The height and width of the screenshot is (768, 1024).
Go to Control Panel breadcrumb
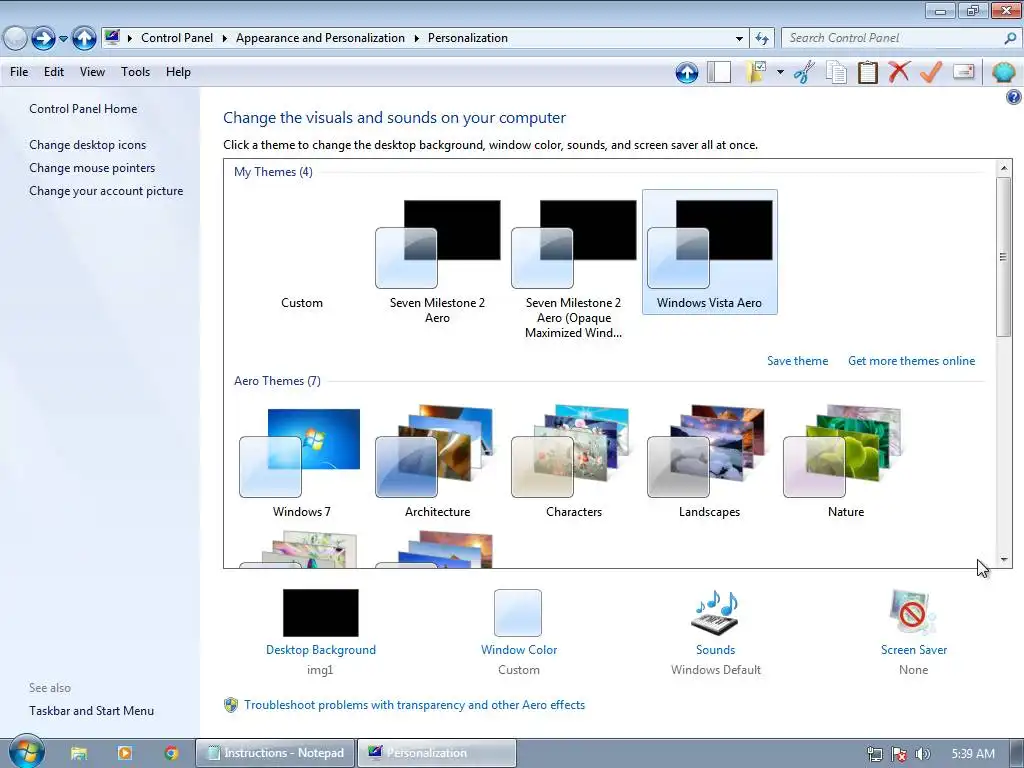point(177,38)
